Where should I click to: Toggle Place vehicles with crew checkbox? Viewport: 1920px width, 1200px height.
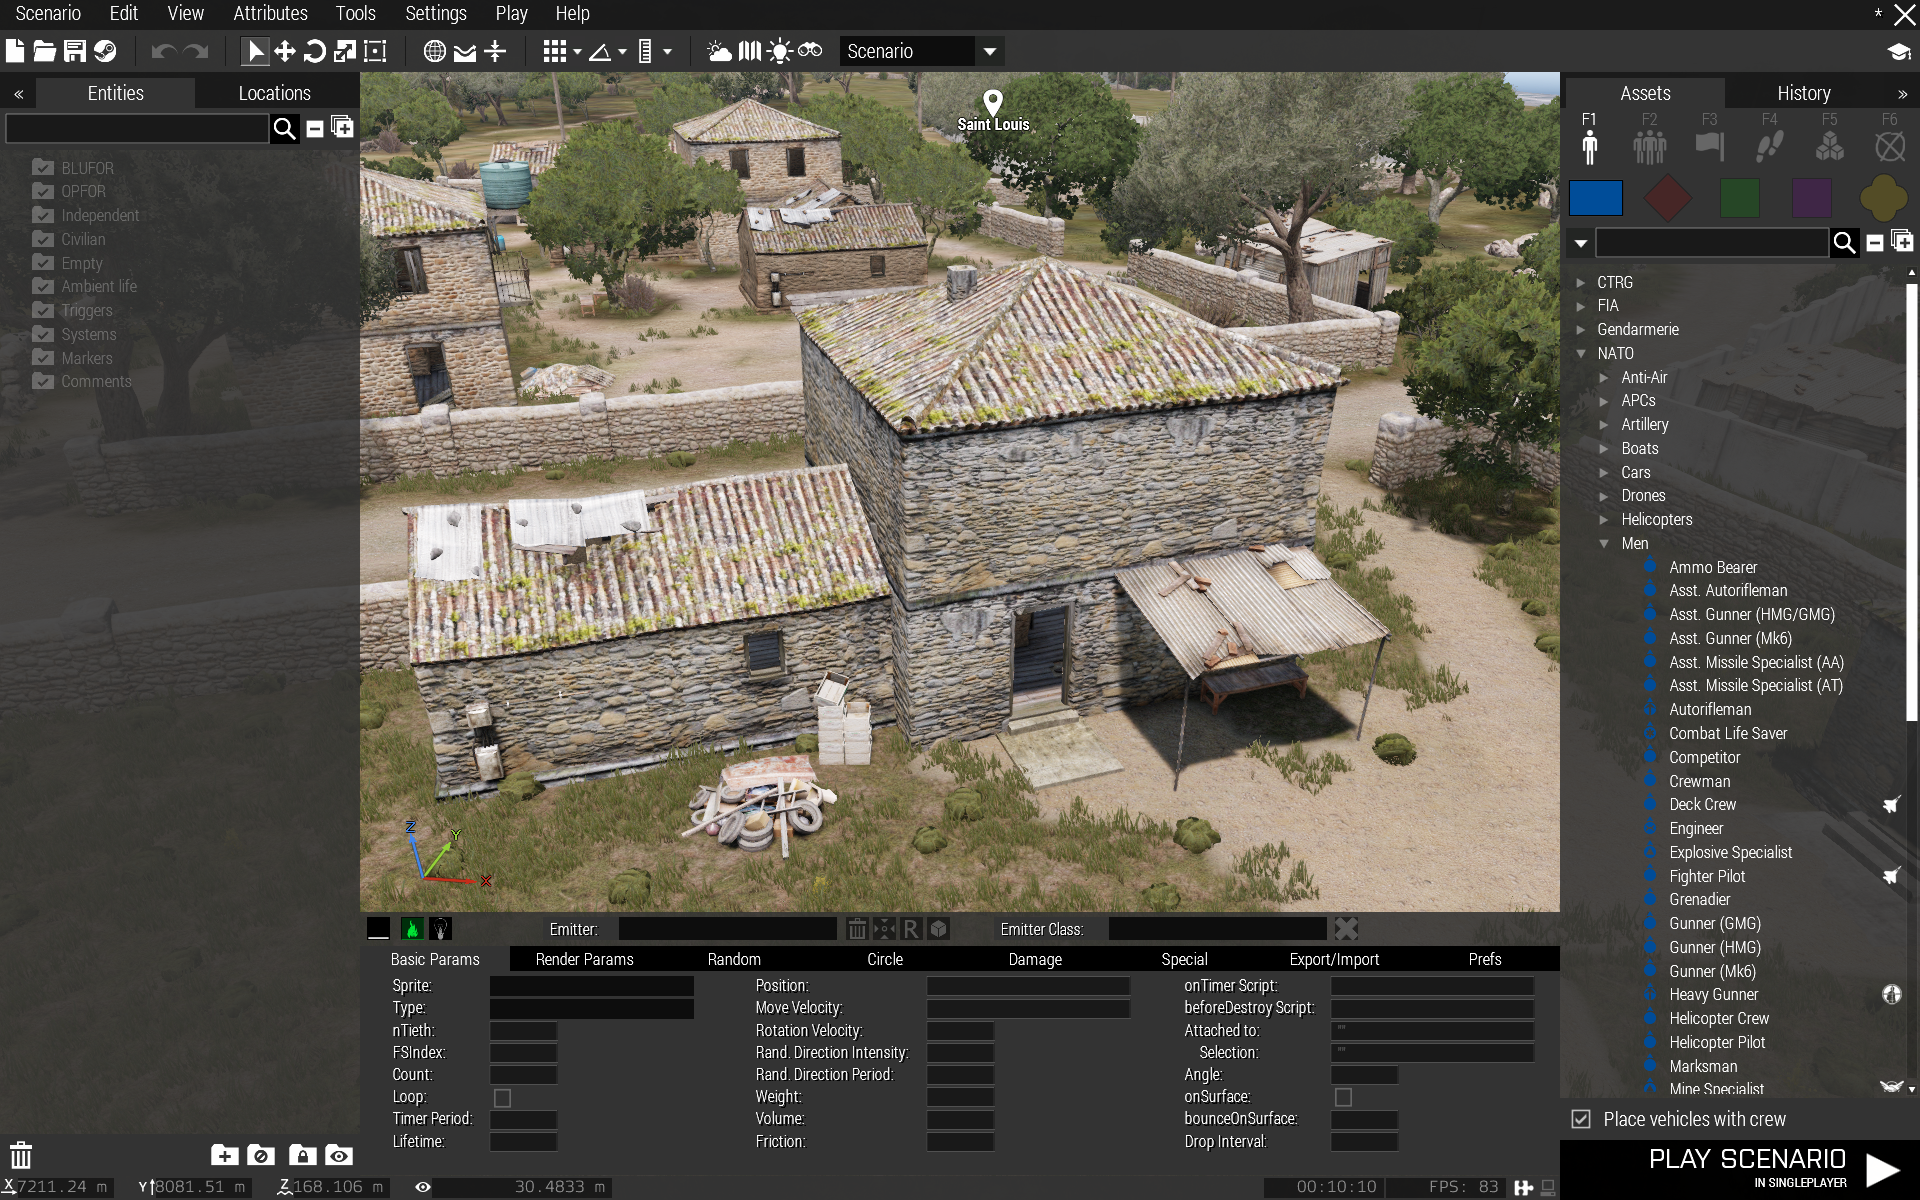click(1581, 1119)
